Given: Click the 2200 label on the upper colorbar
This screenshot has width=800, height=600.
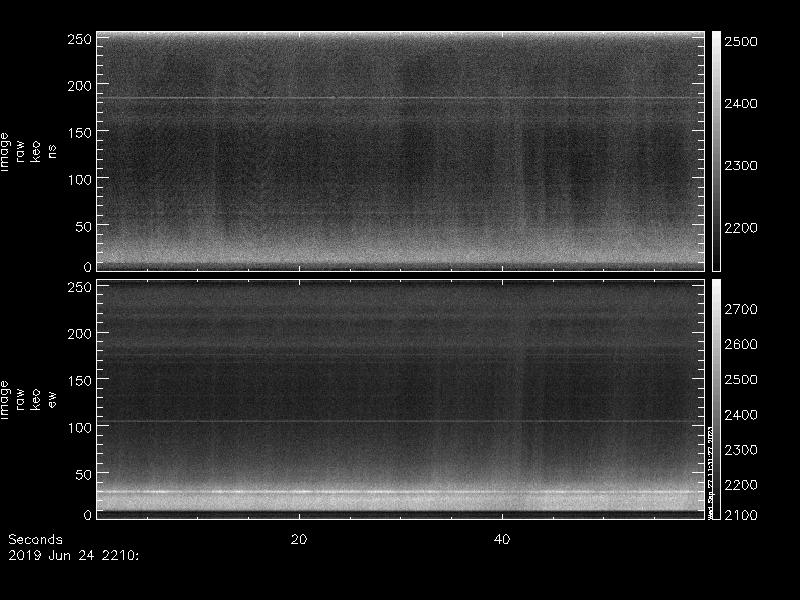Looking at the screenshot, I should pos(741,228).
